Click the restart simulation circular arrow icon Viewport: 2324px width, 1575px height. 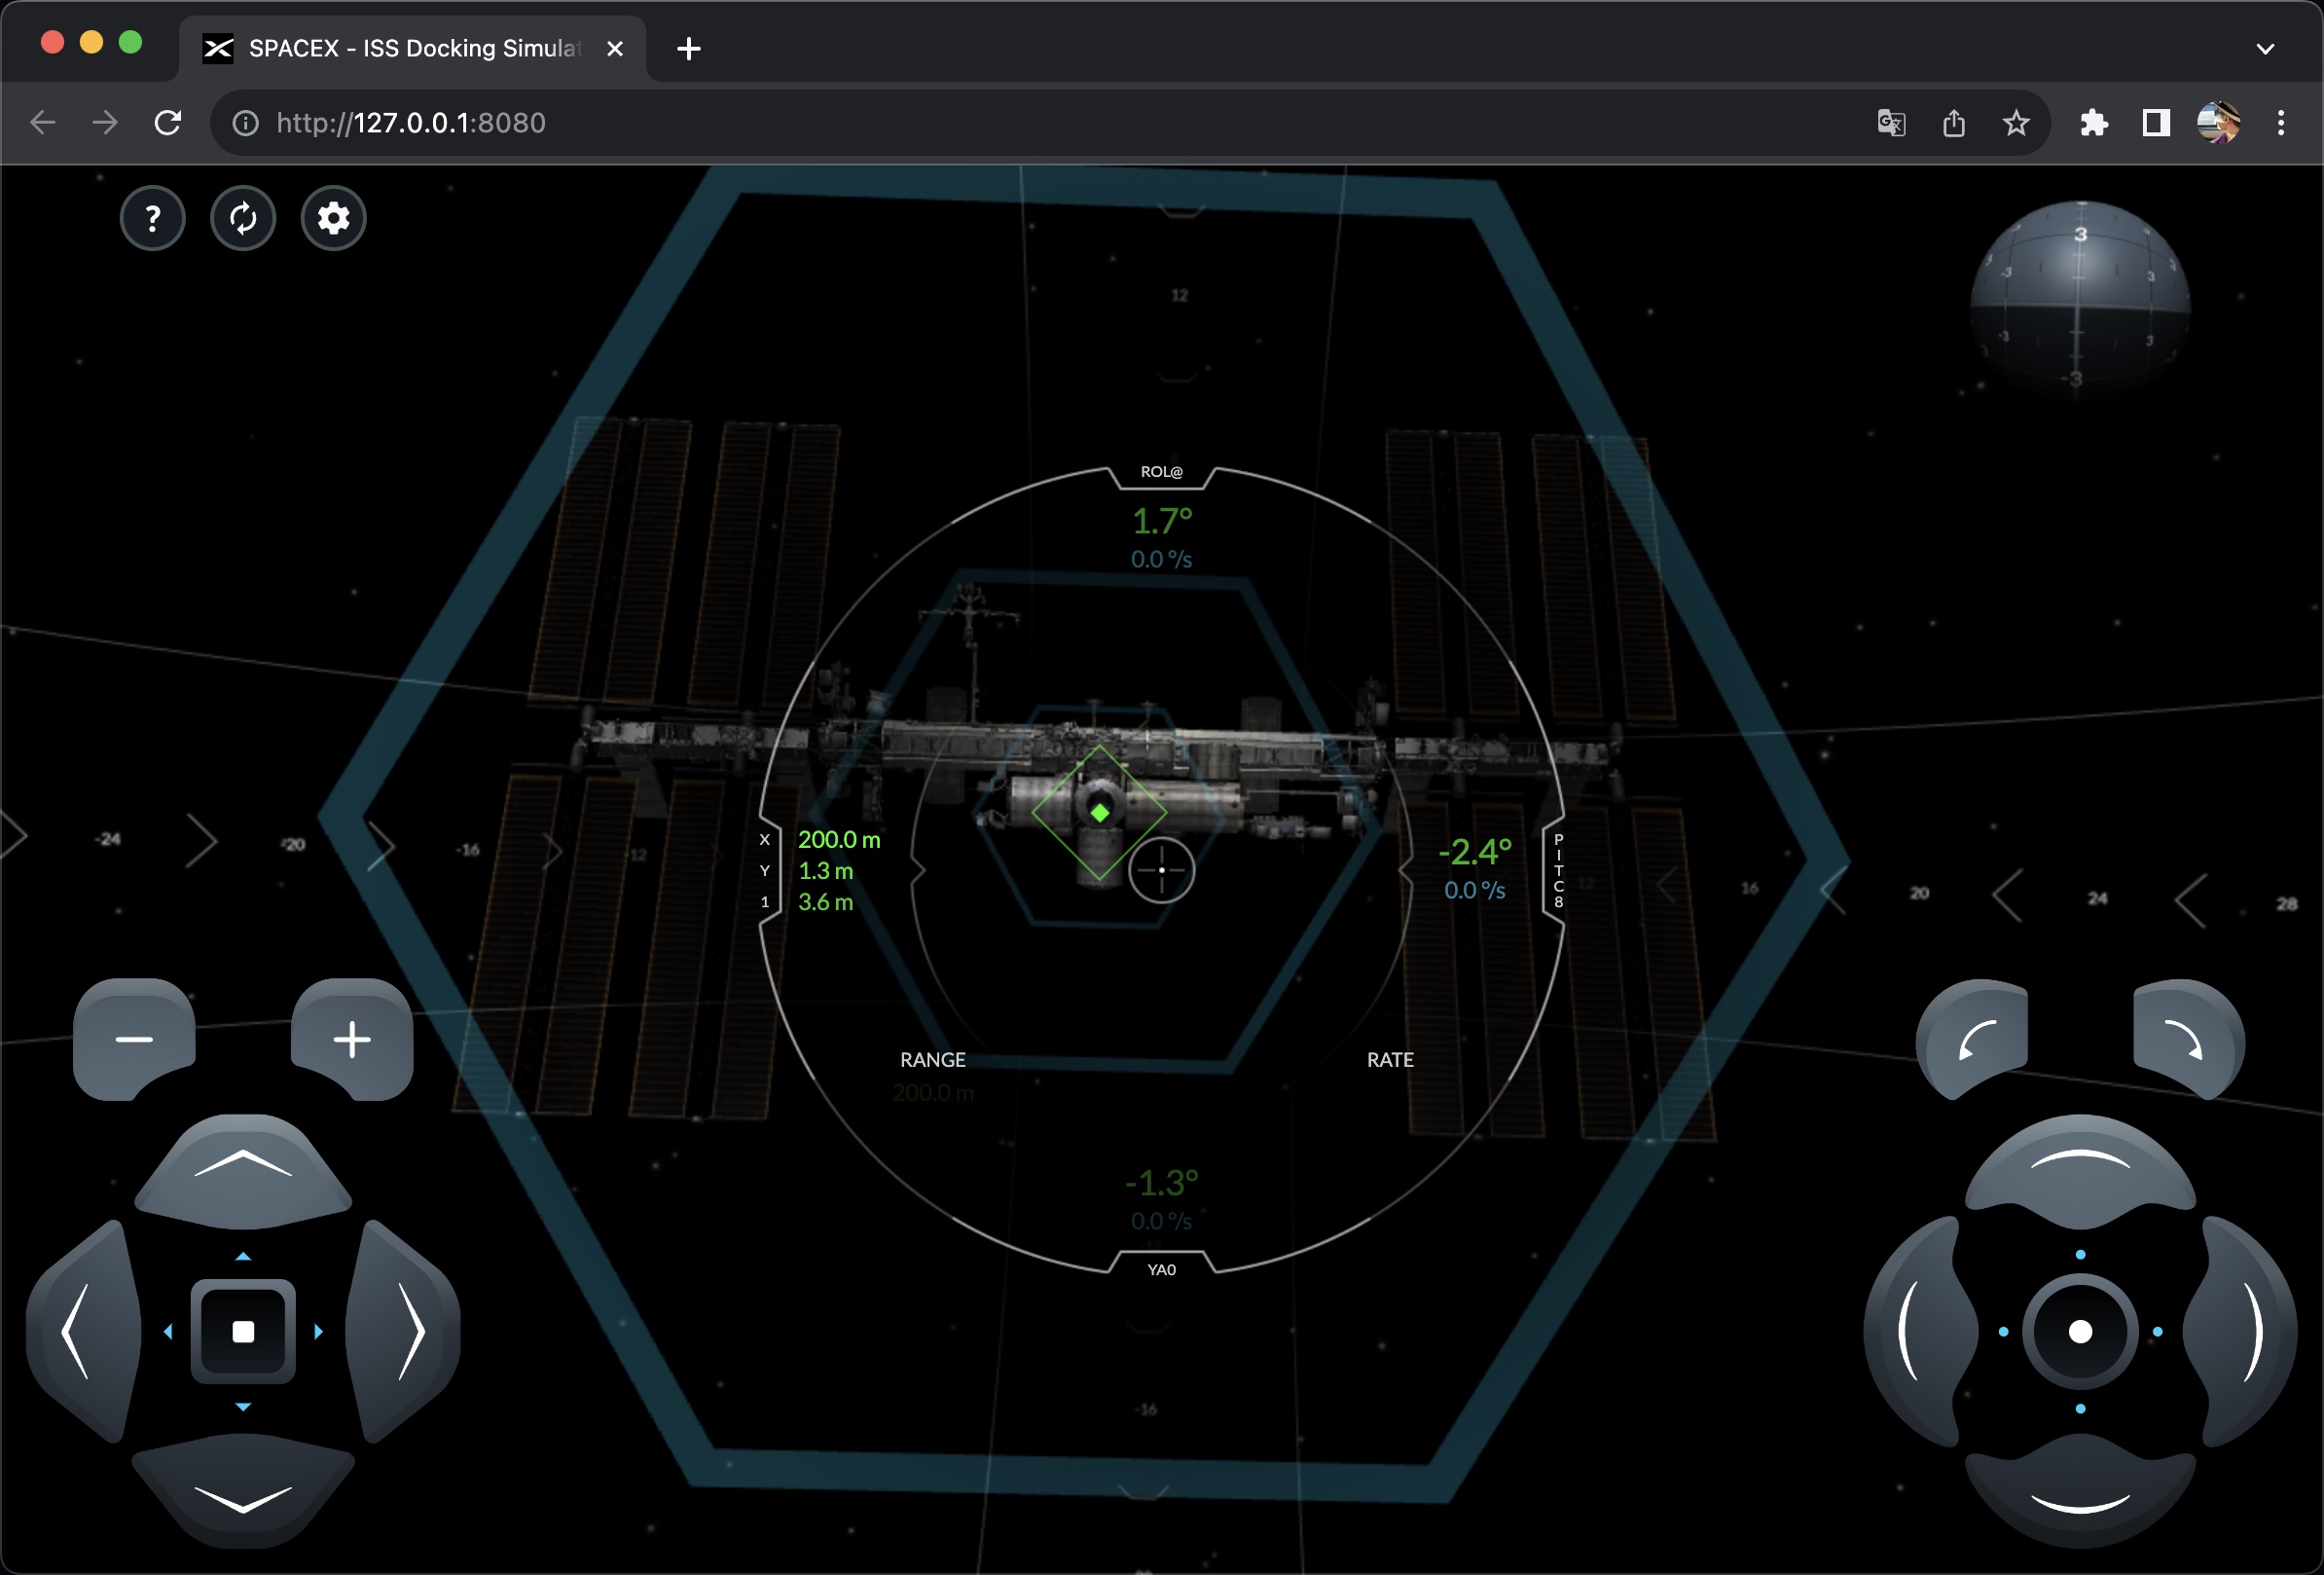point(243,218)
